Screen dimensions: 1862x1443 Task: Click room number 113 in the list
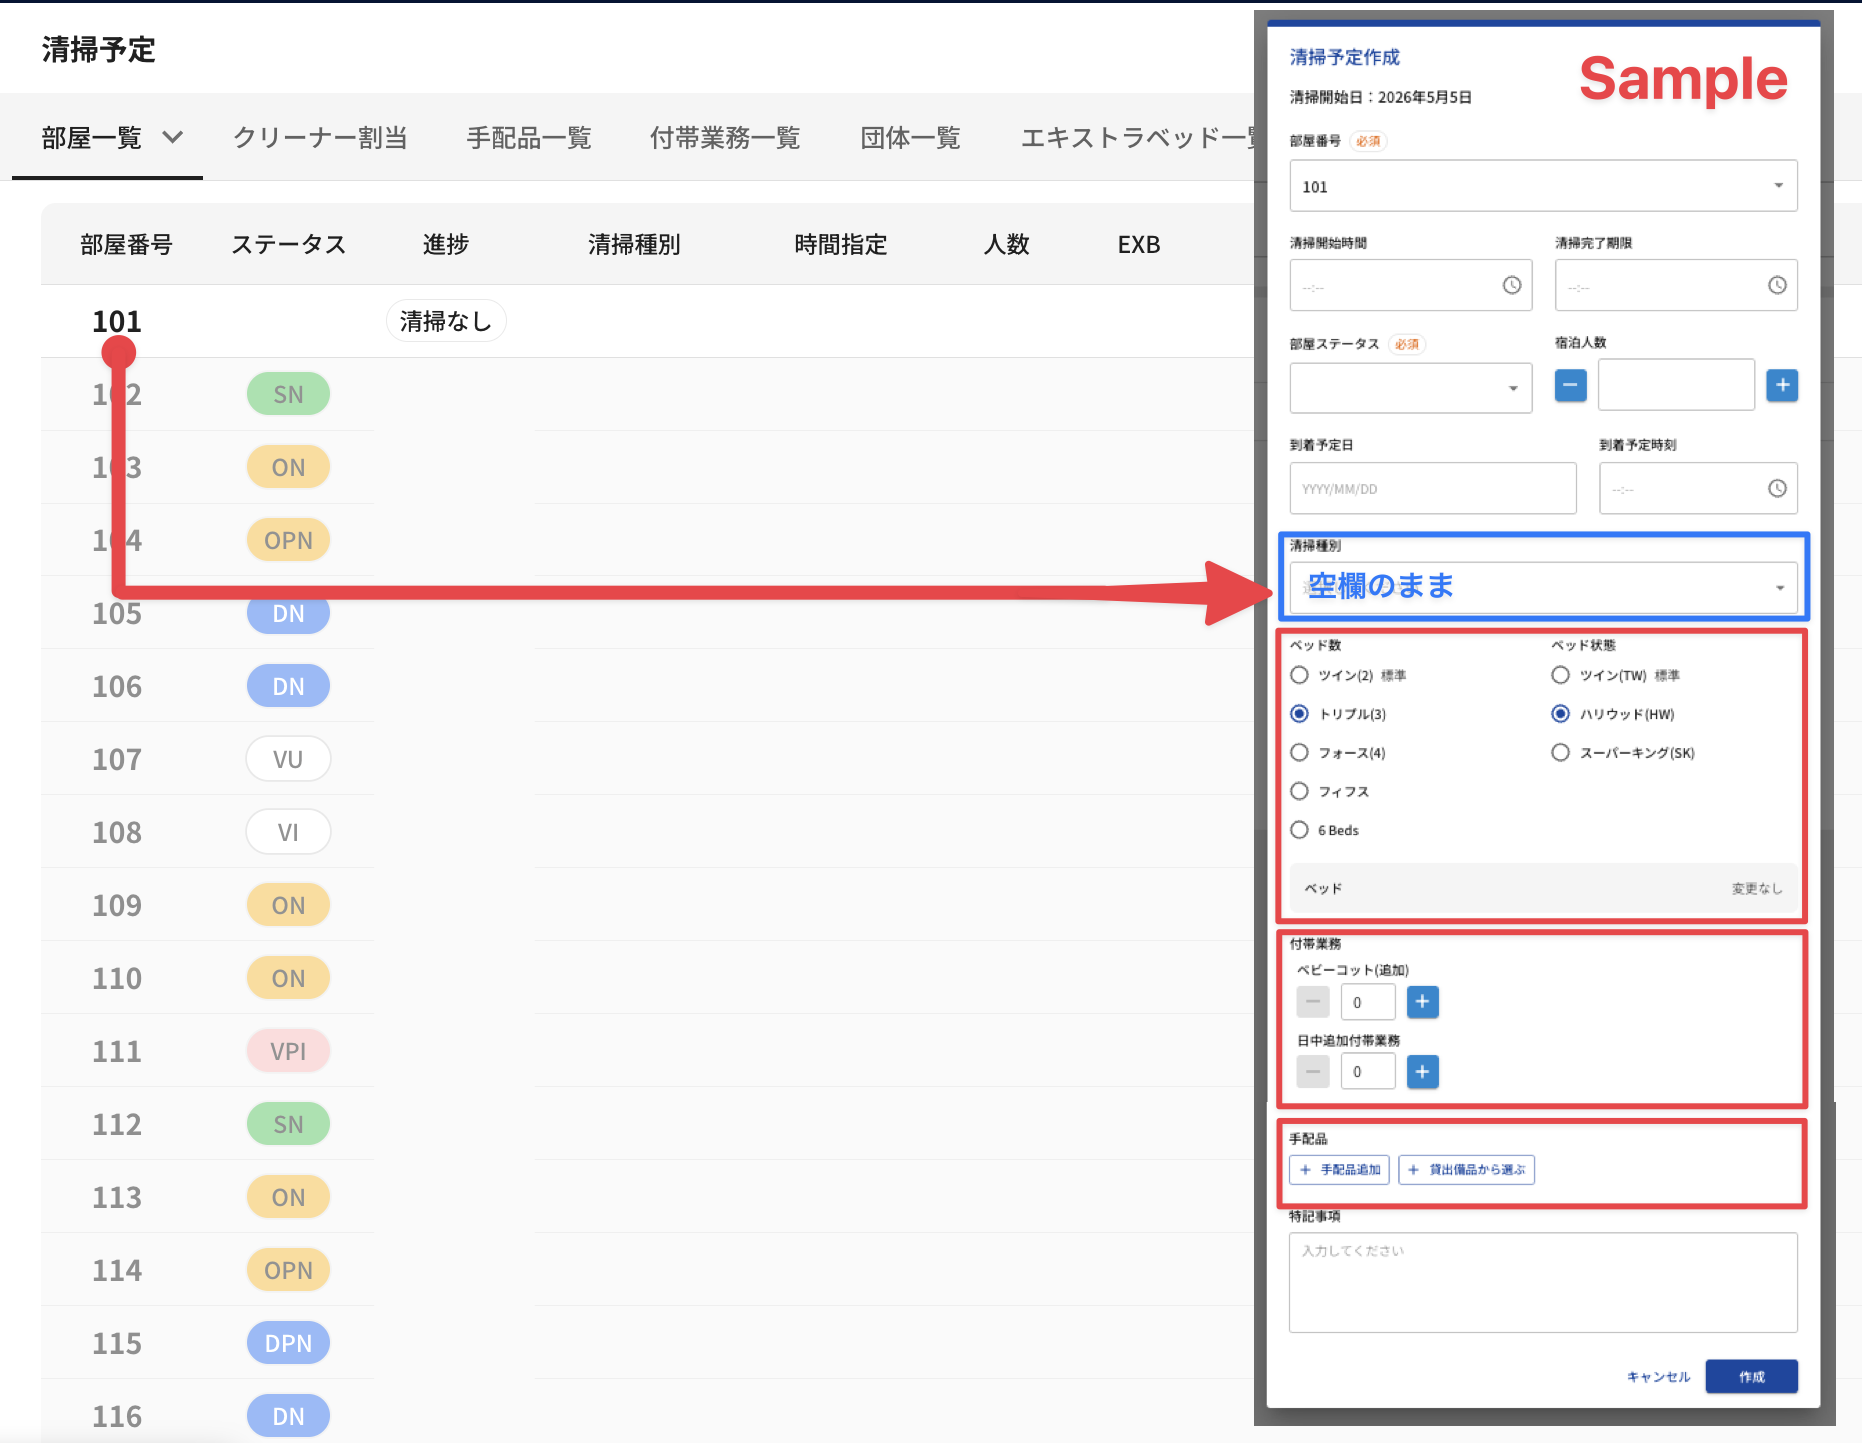[x=117, y=1197]
